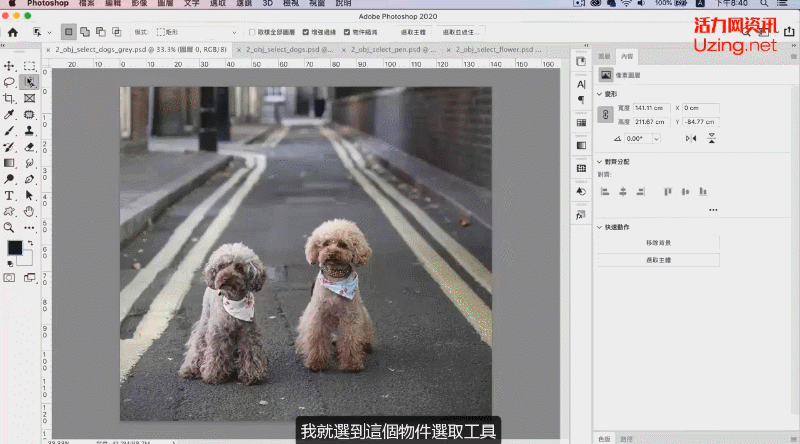The width and height of the screenshot is (800, 444).
Task: Choose Add to Selection mode button
Action: (x=85, y=32)
